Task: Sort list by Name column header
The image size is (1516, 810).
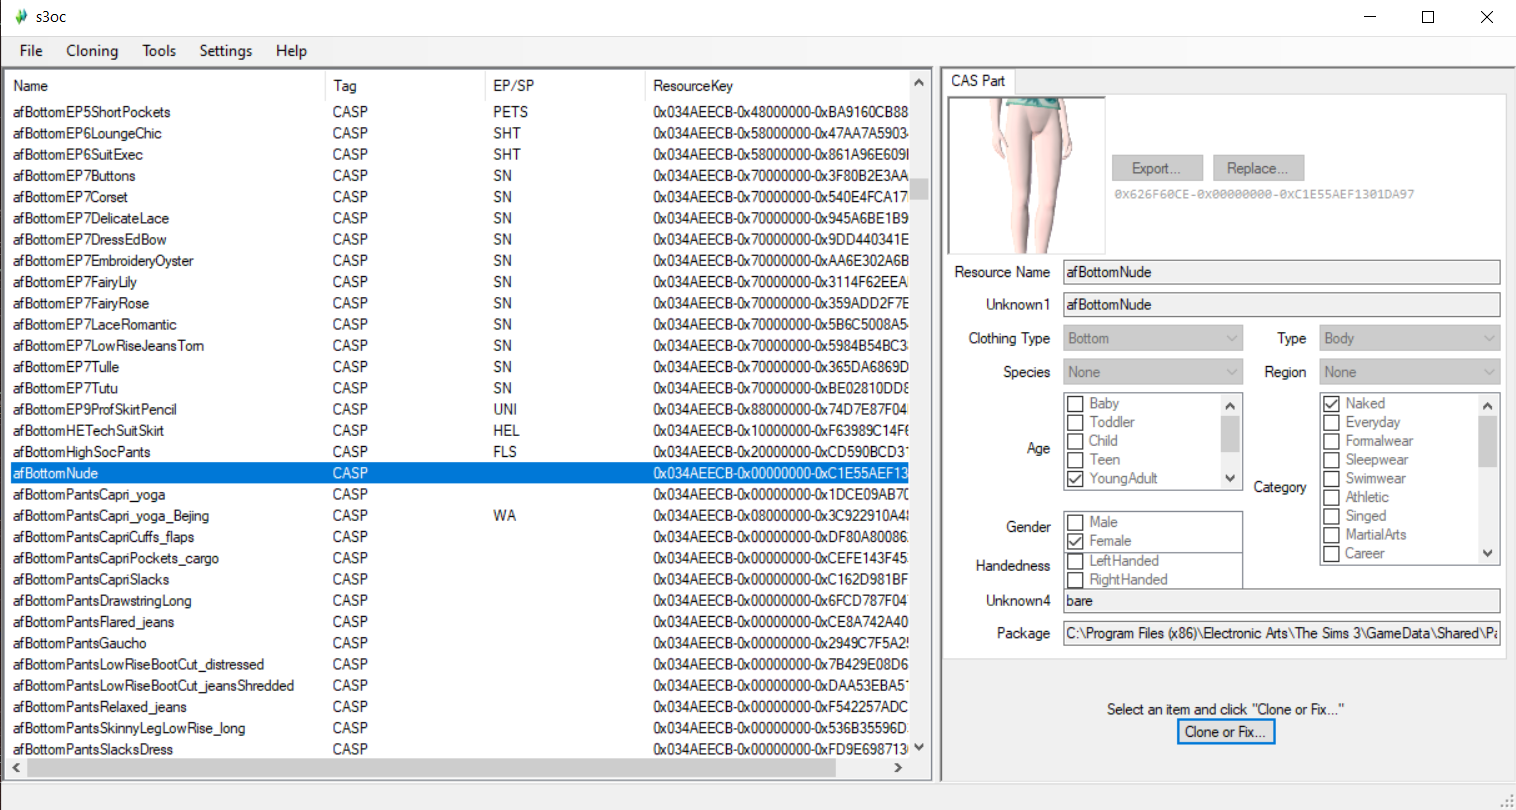Action: (x=166, y=86)
